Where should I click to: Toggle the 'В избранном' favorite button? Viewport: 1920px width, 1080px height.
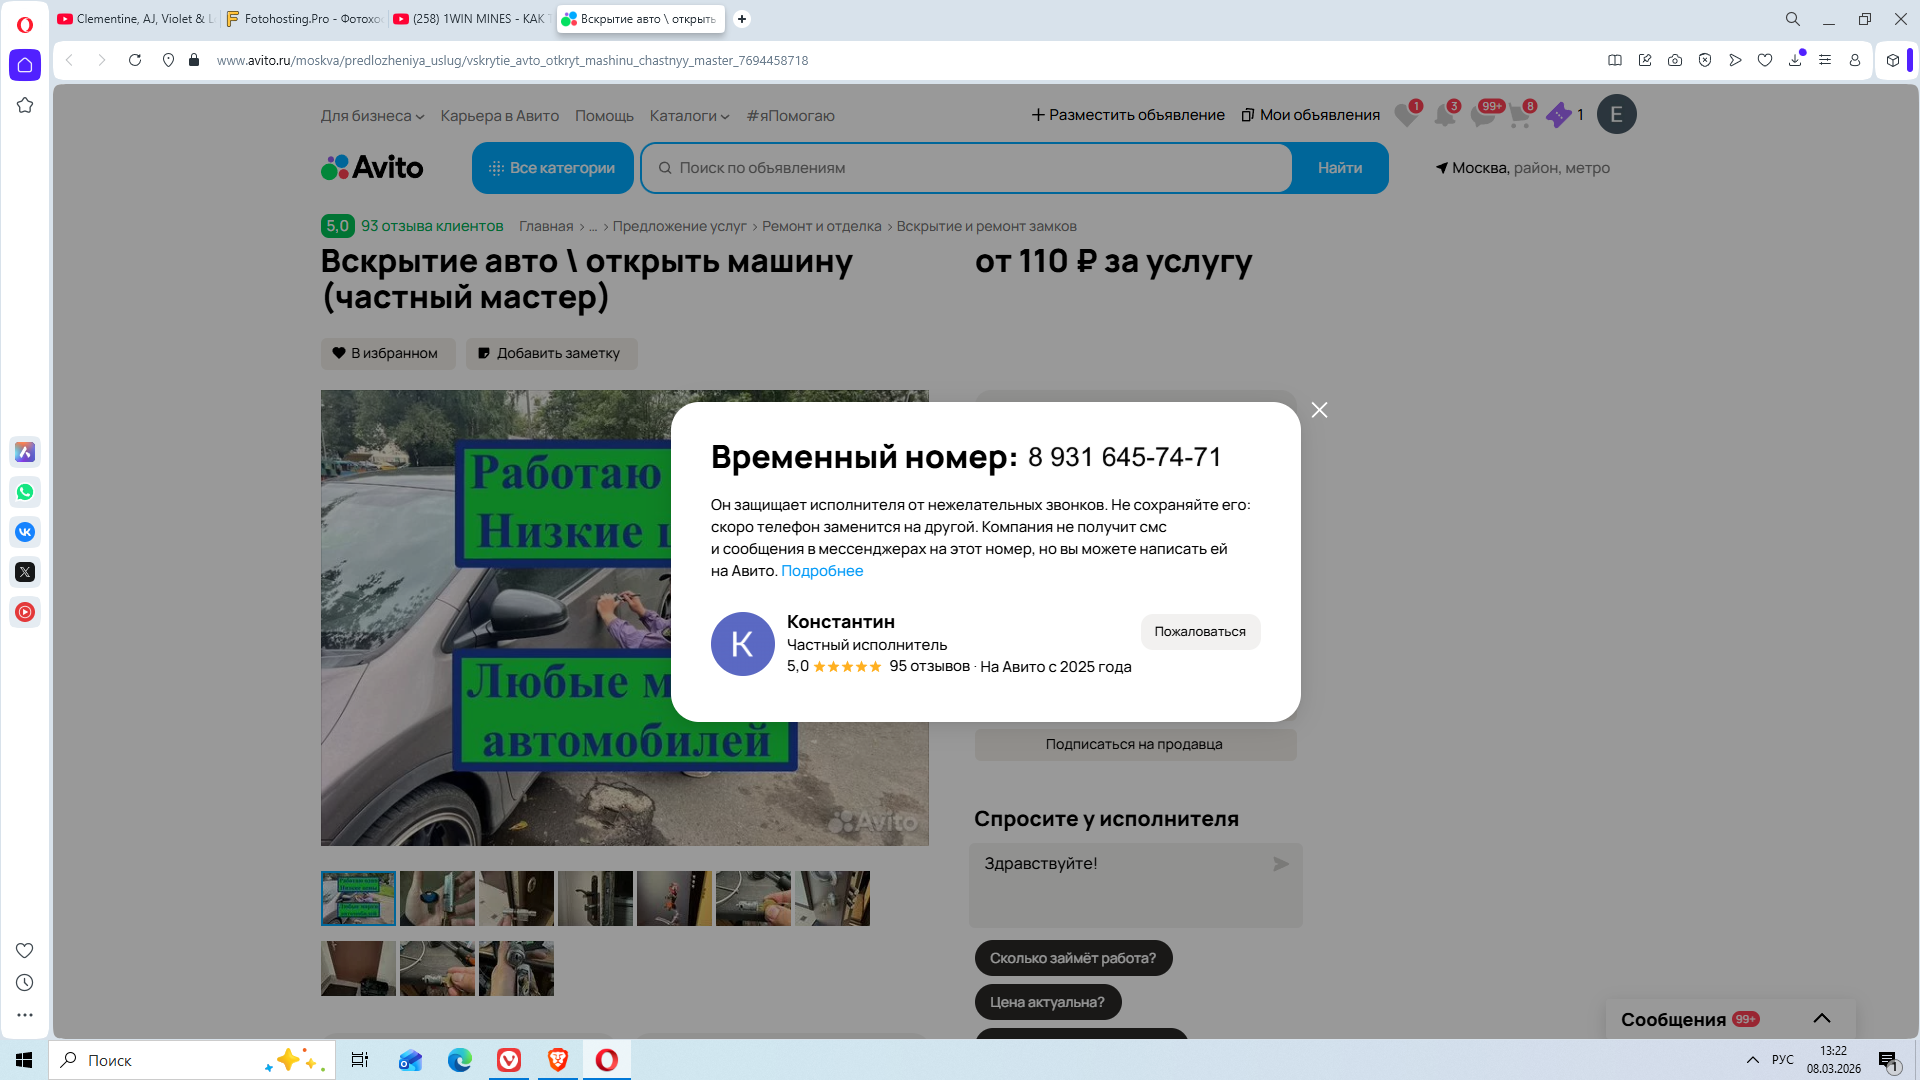point(387,353)
